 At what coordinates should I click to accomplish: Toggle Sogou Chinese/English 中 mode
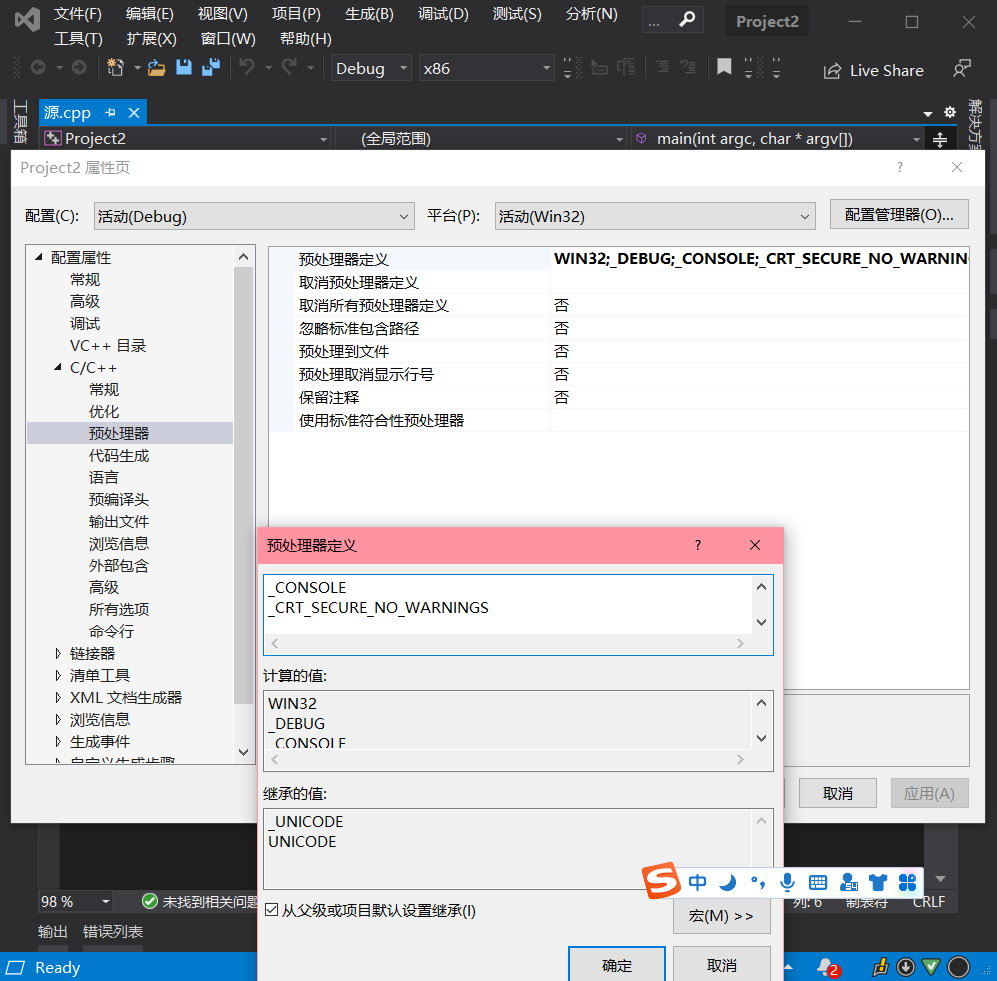pyautogui.click(x=698, y=882)
